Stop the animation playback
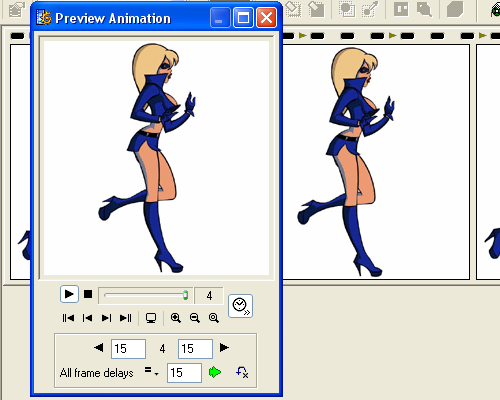This screenshot has width=500, height=400. (x=88, y=294)
